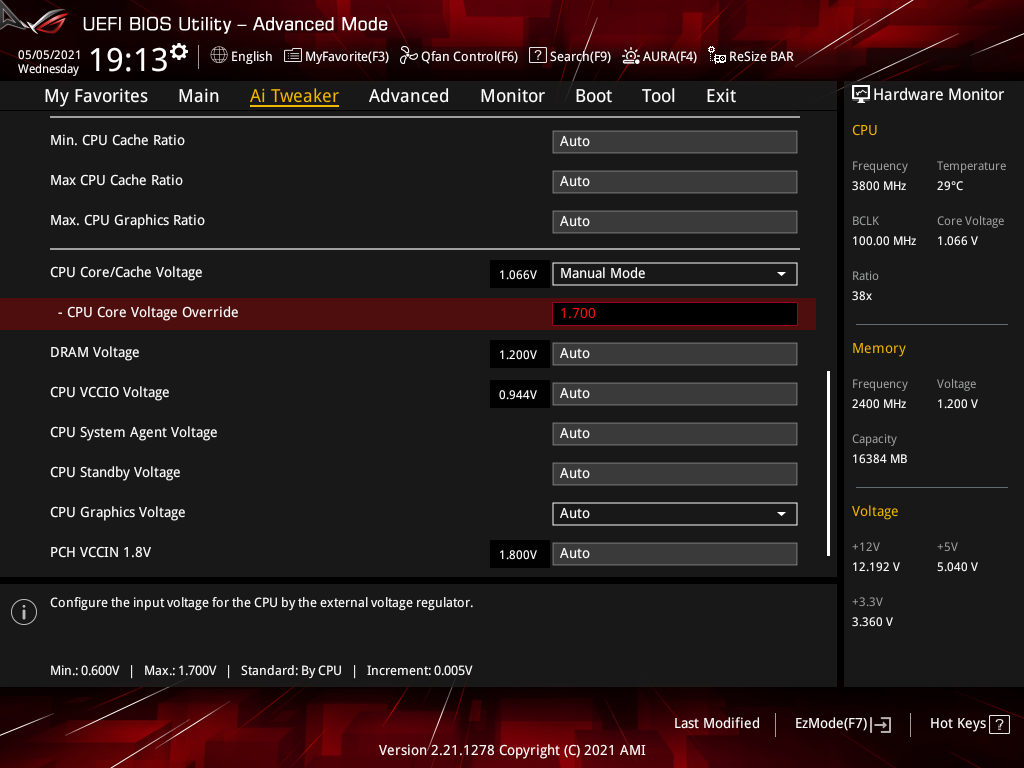Screen dimensions: 1024x768
Task: Click the 1.200V DRAM voltage readout
Action: 519,354
